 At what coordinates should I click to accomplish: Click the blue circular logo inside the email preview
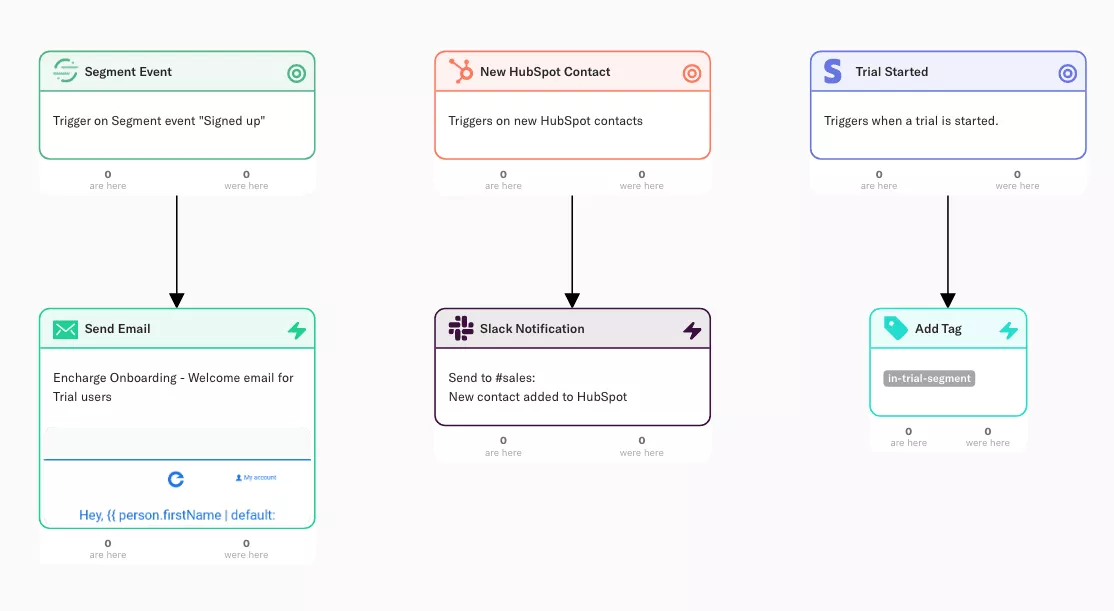(x=176, y=479)
